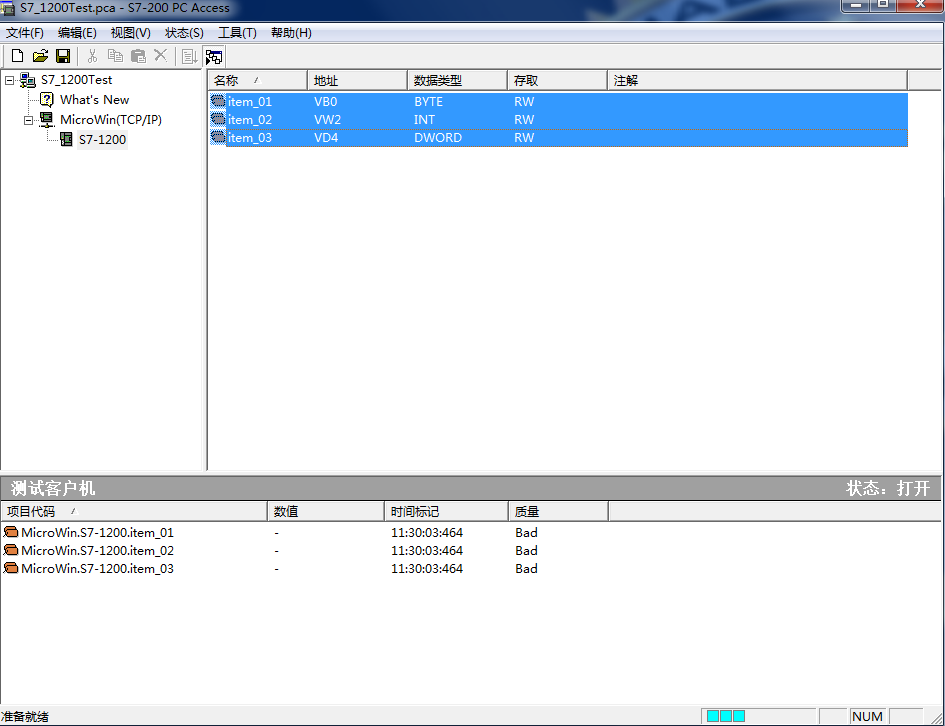Open the 编辑(E) menu

77,33
